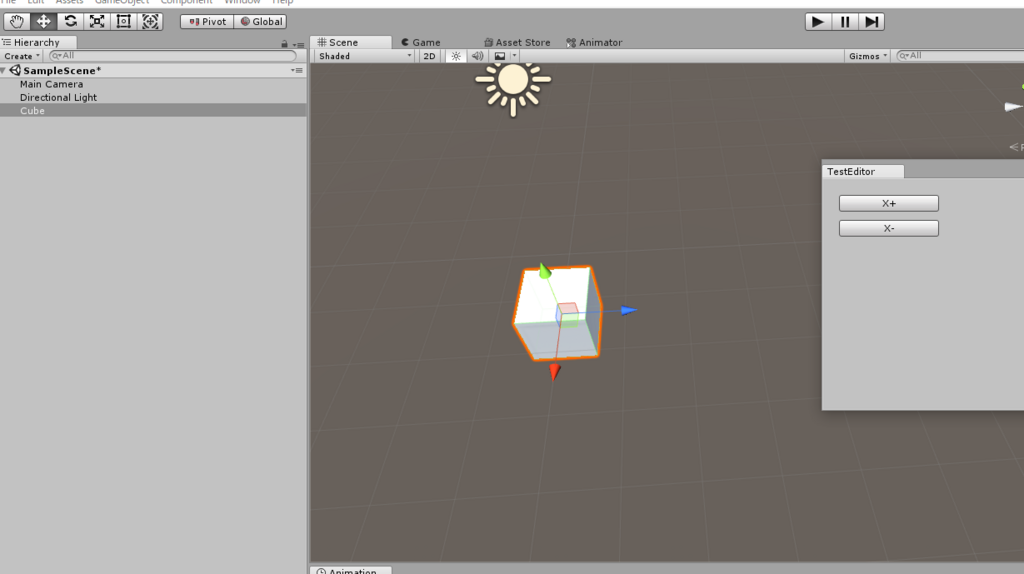1024x574 pixels.
Task: Open the Animation tab at bottom
Action: coord(351,571)
